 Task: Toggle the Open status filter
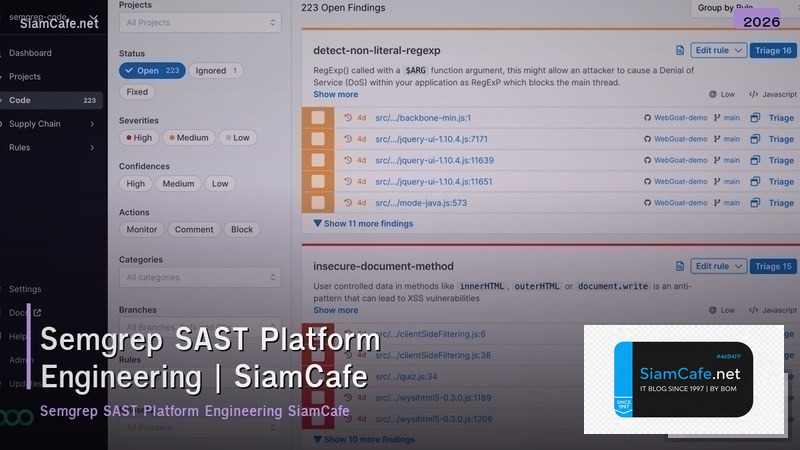[x=152, y=70]
